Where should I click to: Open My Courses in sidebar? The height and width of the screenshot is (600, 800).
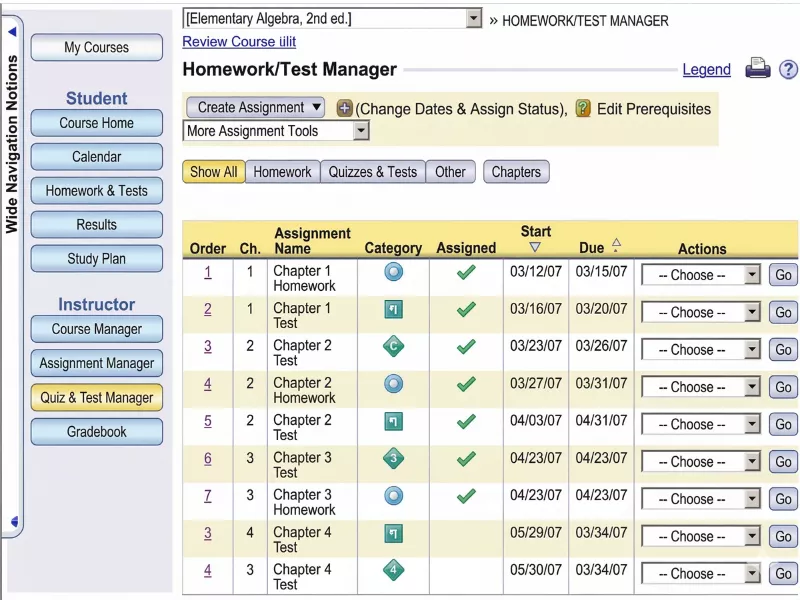96,47
